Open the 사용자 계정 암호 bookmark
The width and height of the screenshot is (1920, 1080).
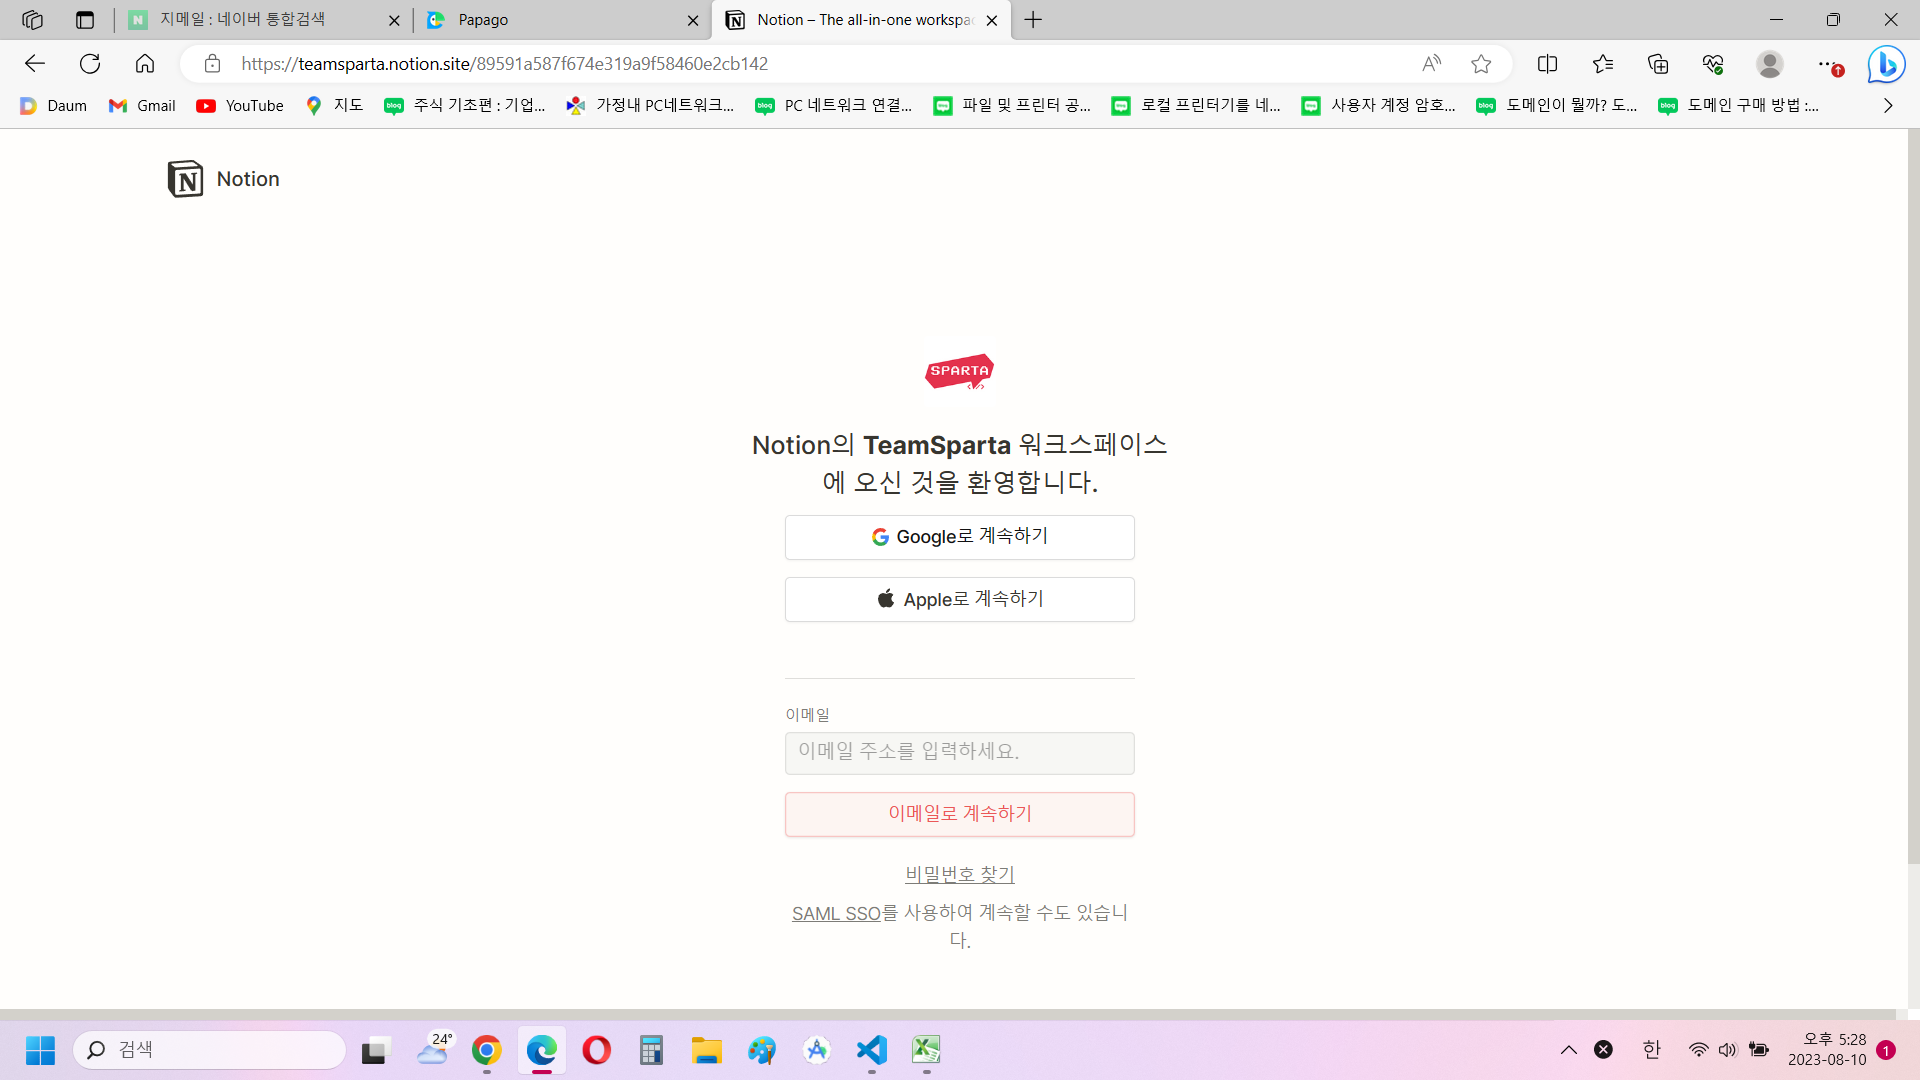point(1378,106)
